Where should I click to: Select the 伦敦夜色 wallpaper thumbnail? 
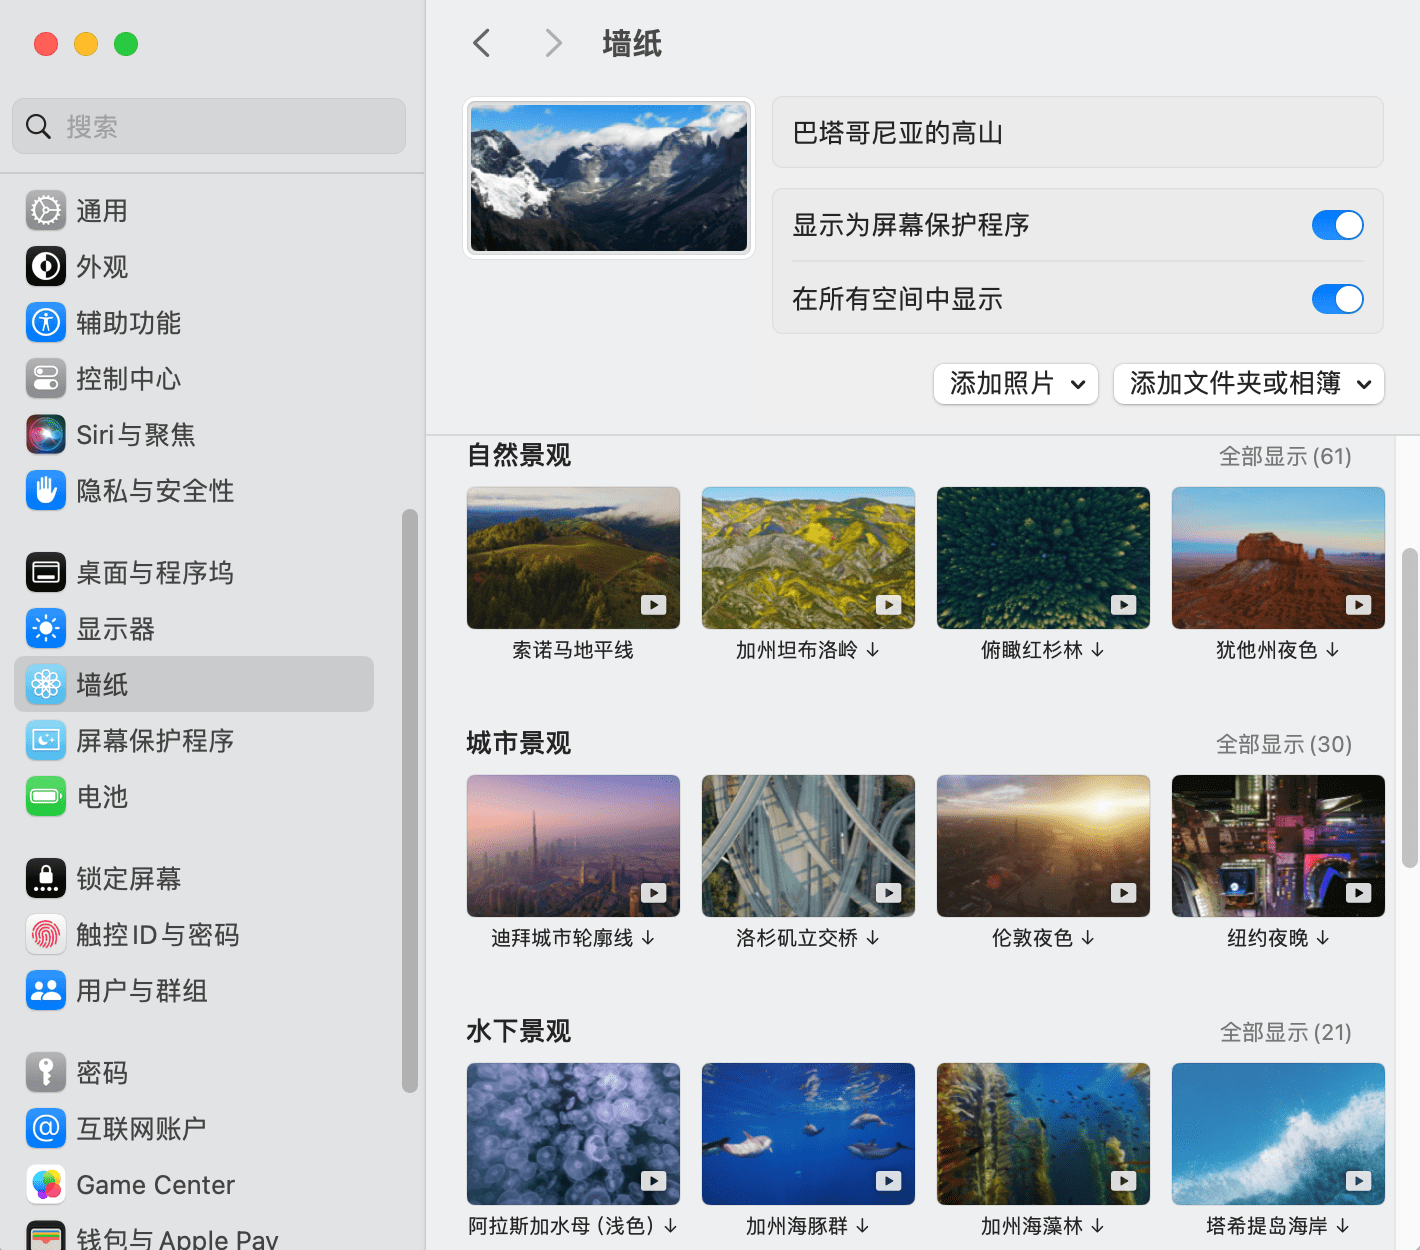tap(1043, 846)
